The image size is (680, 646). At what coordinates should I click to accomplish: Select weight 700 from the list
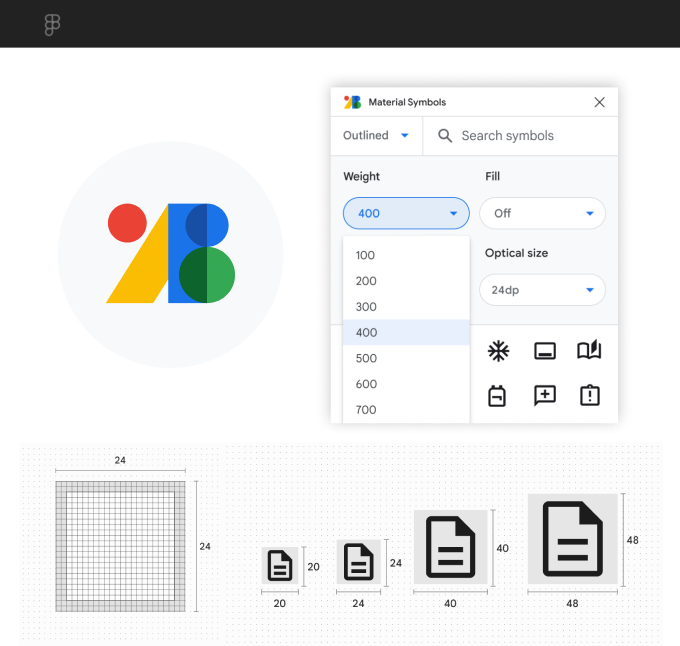coord(406,410)
